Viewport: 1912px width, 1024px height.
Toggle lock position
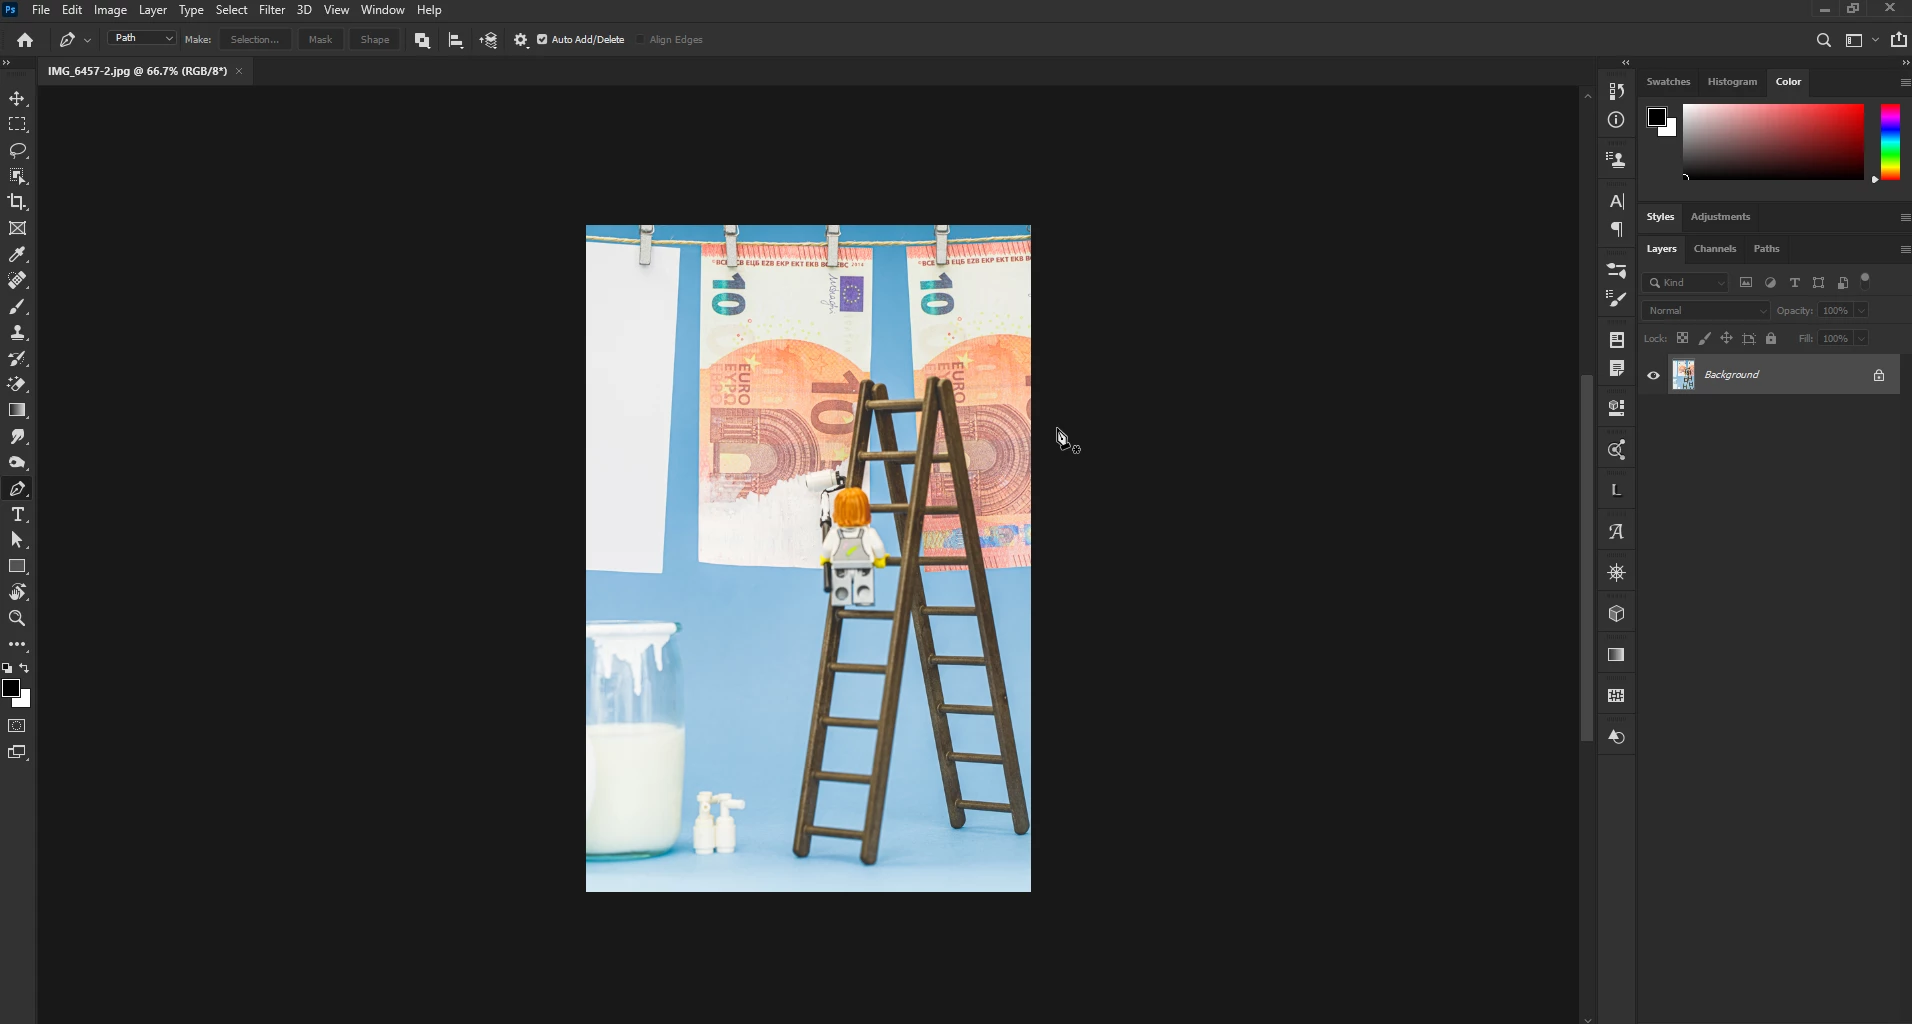click(1726, 339)
